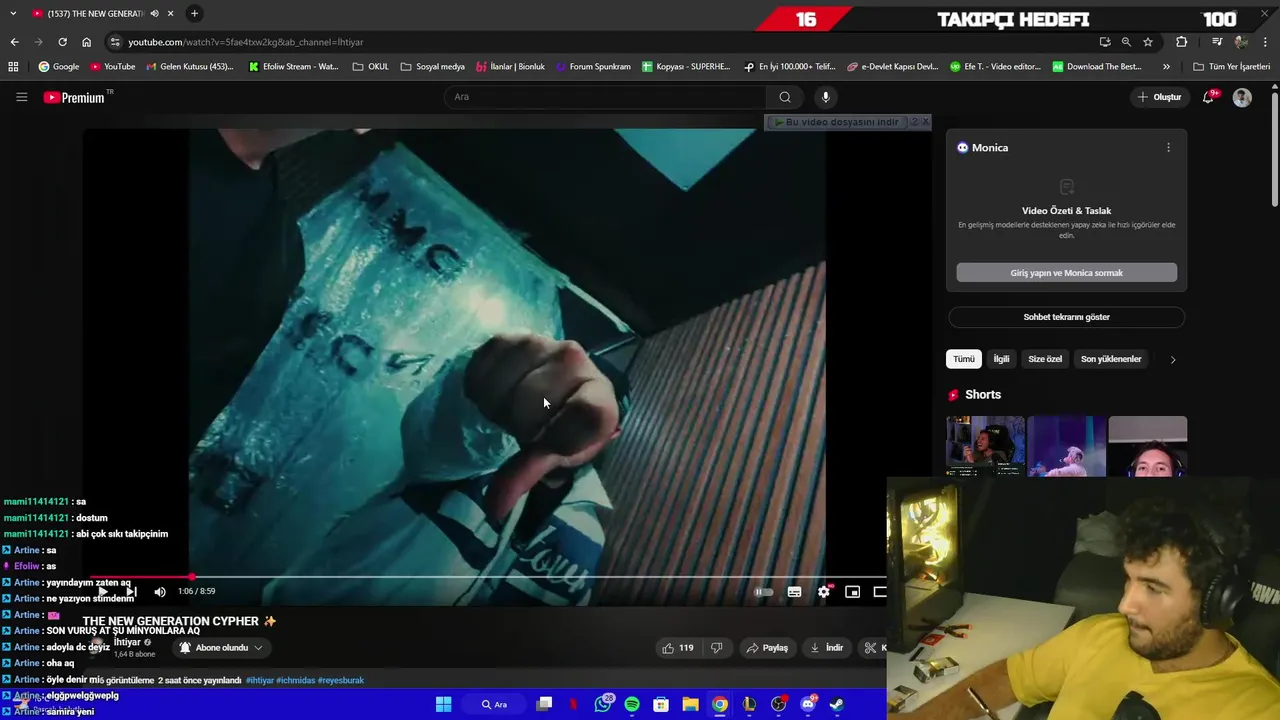Dislike the video thumbs down

pyautogui.click(x=716, y=648)
